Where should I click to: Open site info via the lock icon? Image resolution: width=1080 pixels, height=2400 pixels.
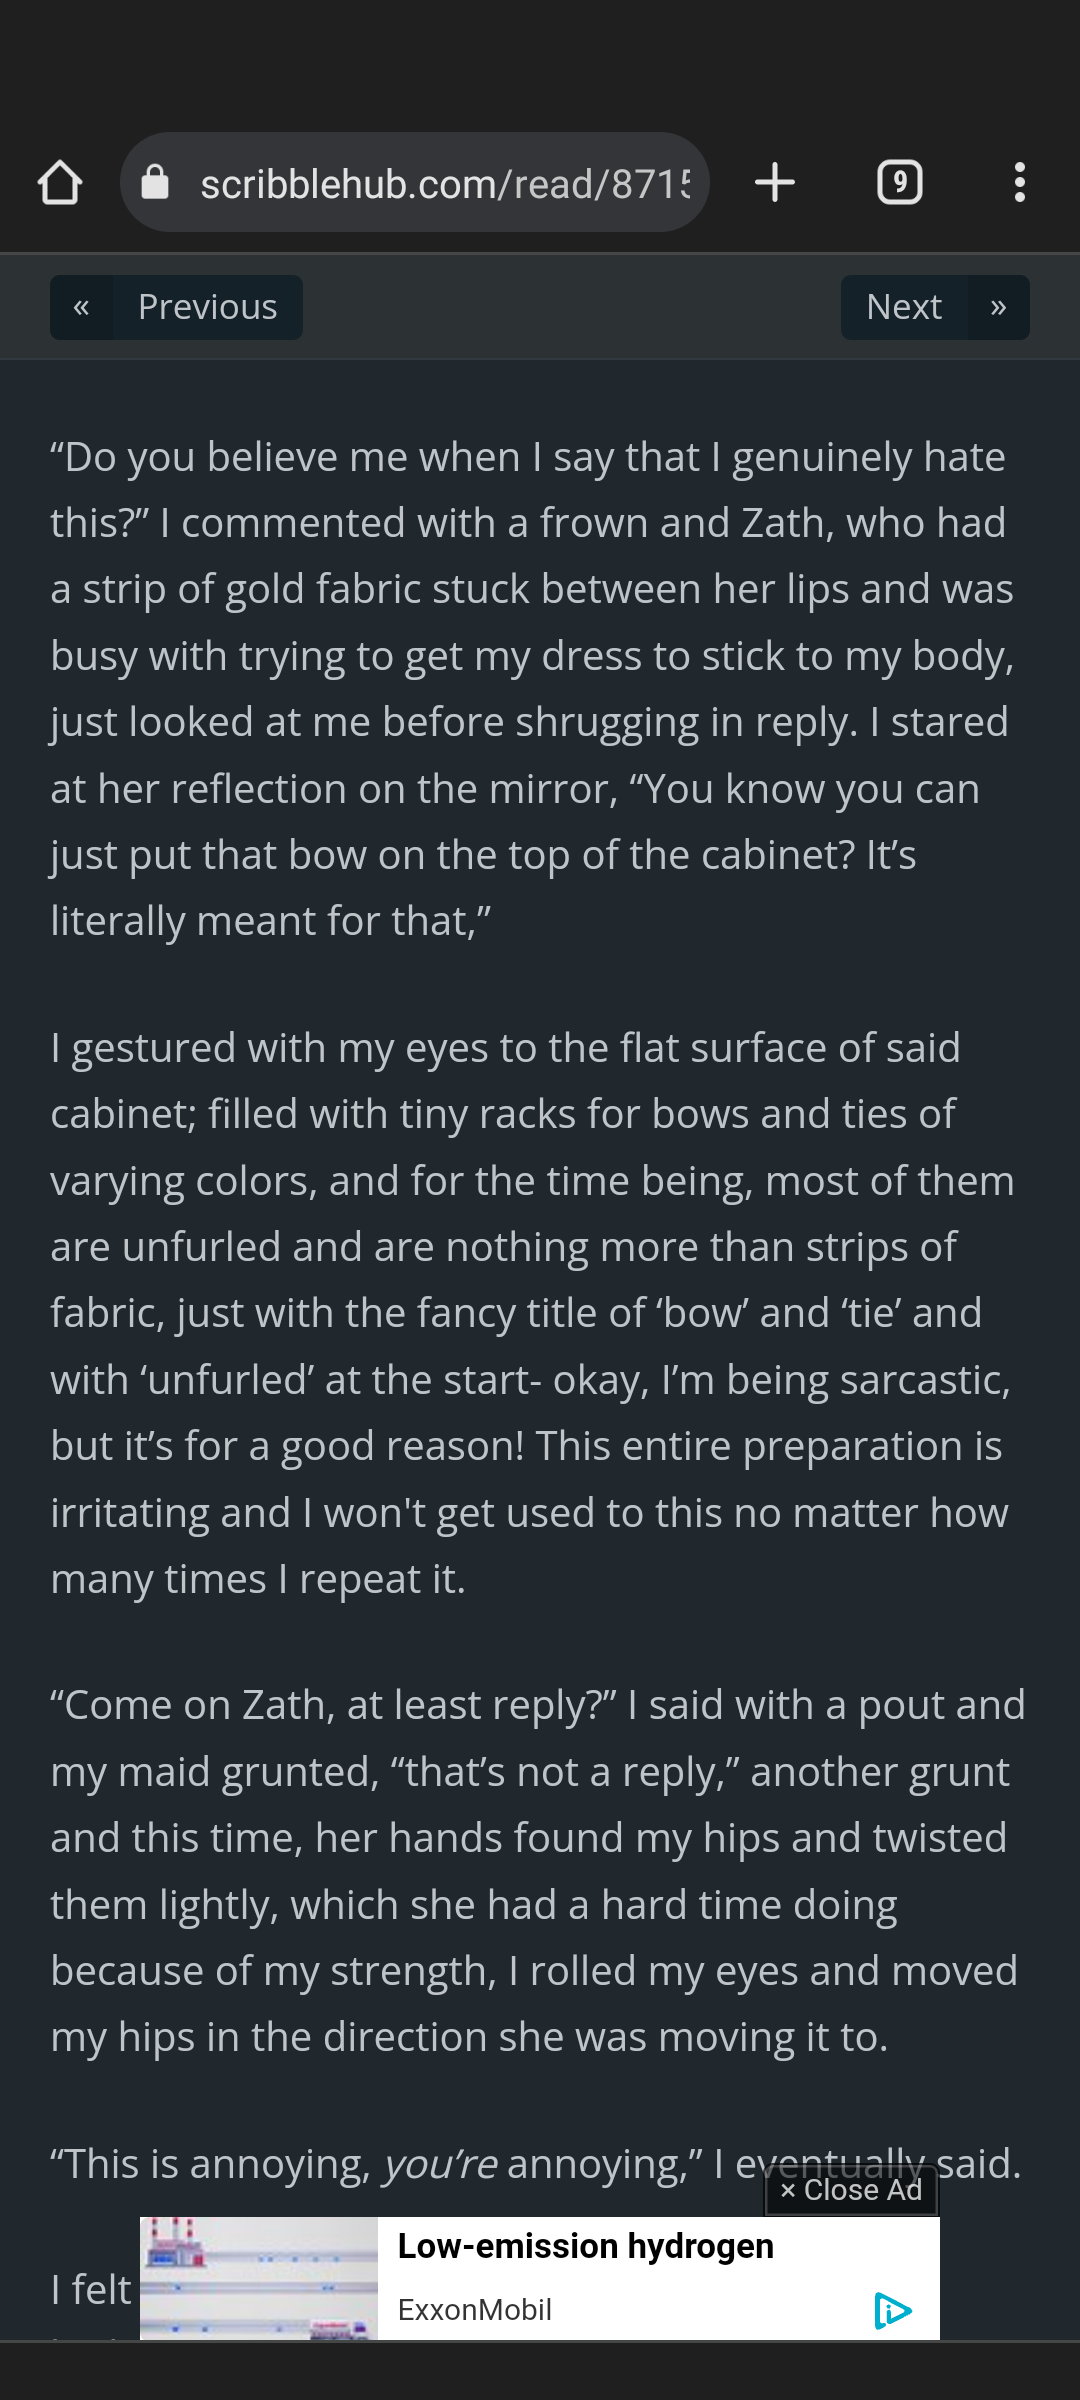tap(155, 183)
